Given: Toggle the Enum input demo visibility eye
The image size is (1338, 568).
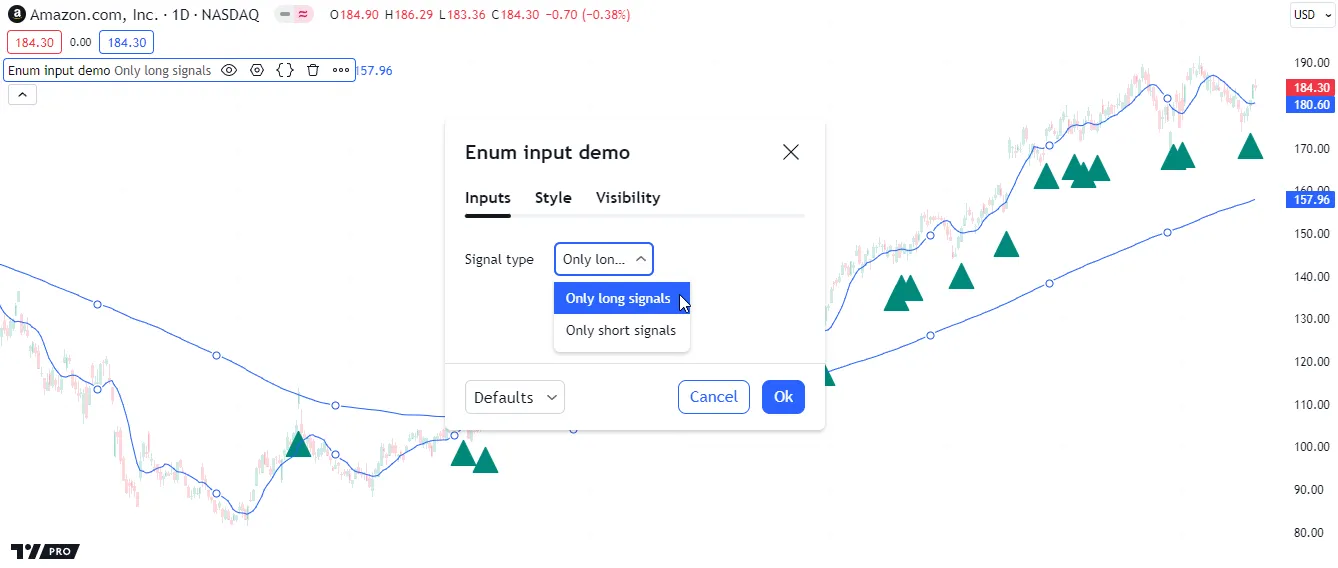Looking at the screenshot, I should pyautogui.click(x=229, y=71).
